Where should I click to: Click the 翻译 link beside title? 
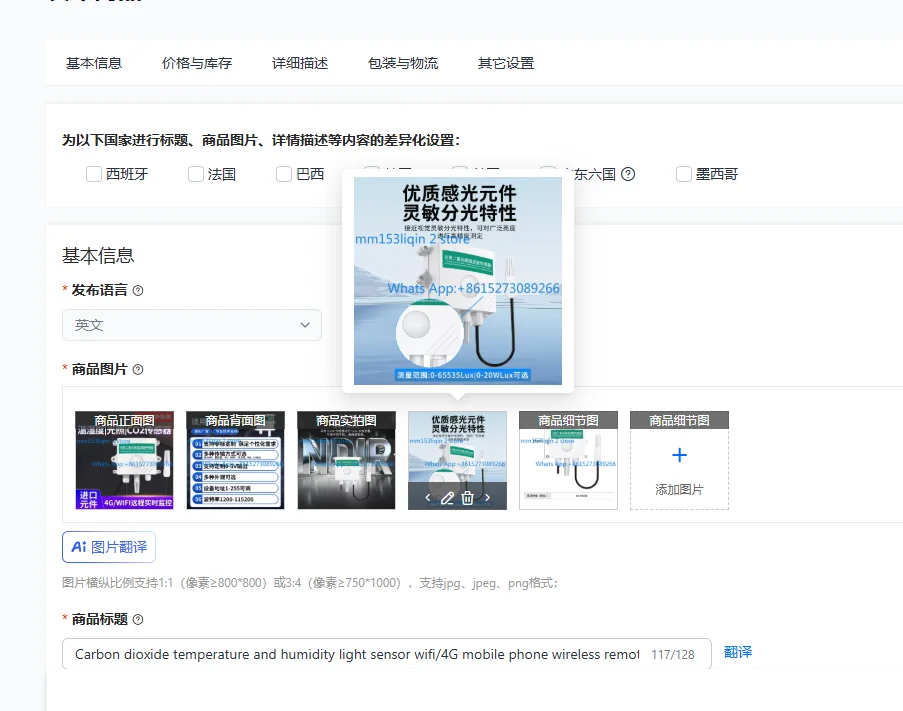[738, 652]
